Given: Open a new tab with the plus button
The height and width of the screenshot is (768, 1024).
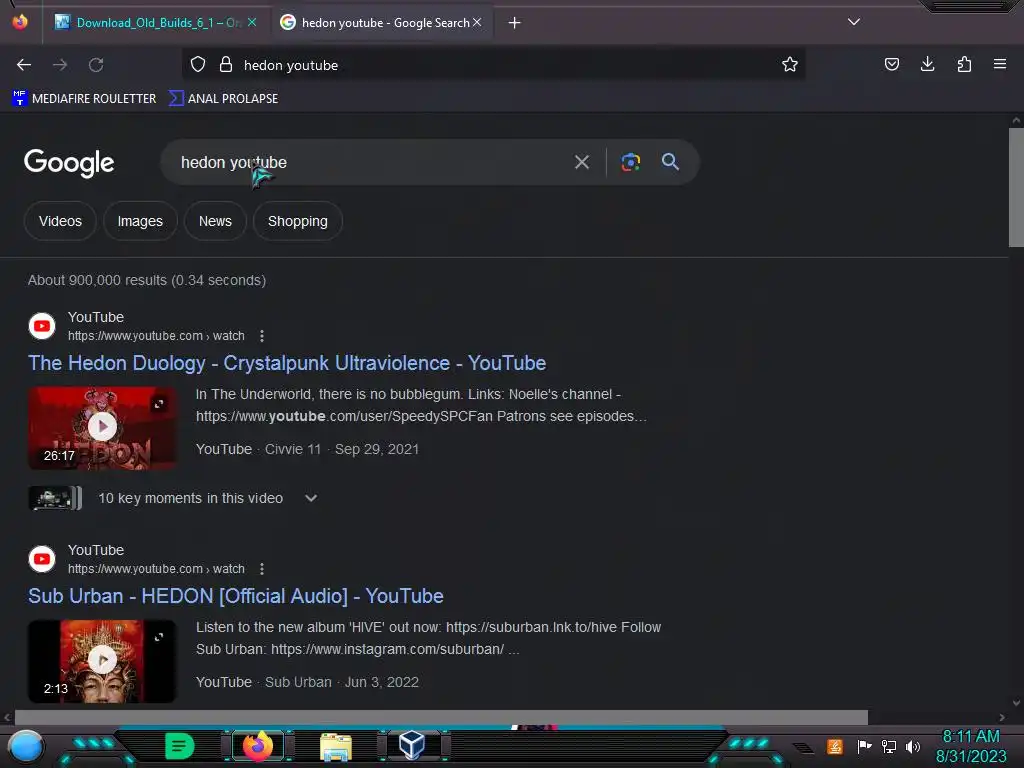Looking at the screenshot, I should [515, 23].
